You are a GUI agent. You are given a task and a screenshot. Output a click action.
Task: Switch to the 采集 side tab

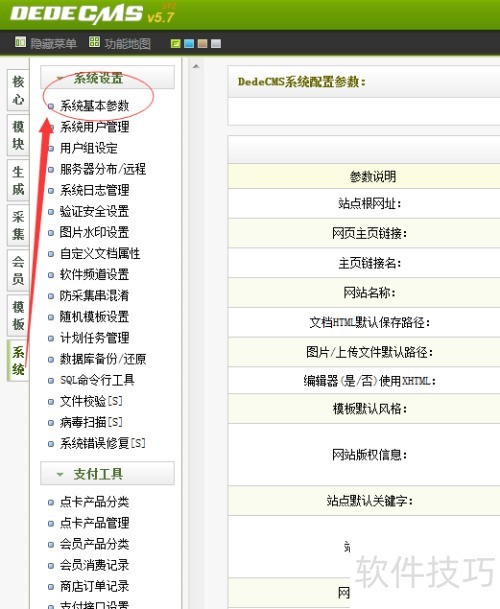tap(18, 225)
